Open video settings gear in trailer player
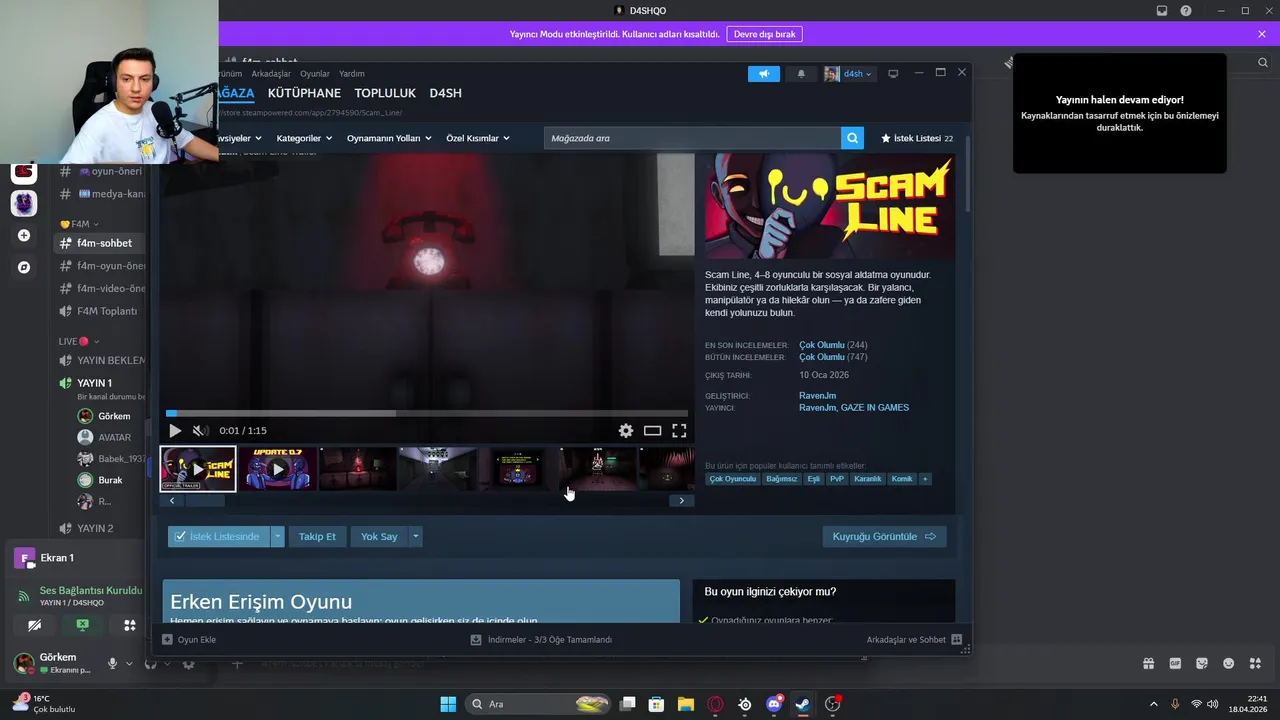 pyautogui.click(x=626, y=431)
